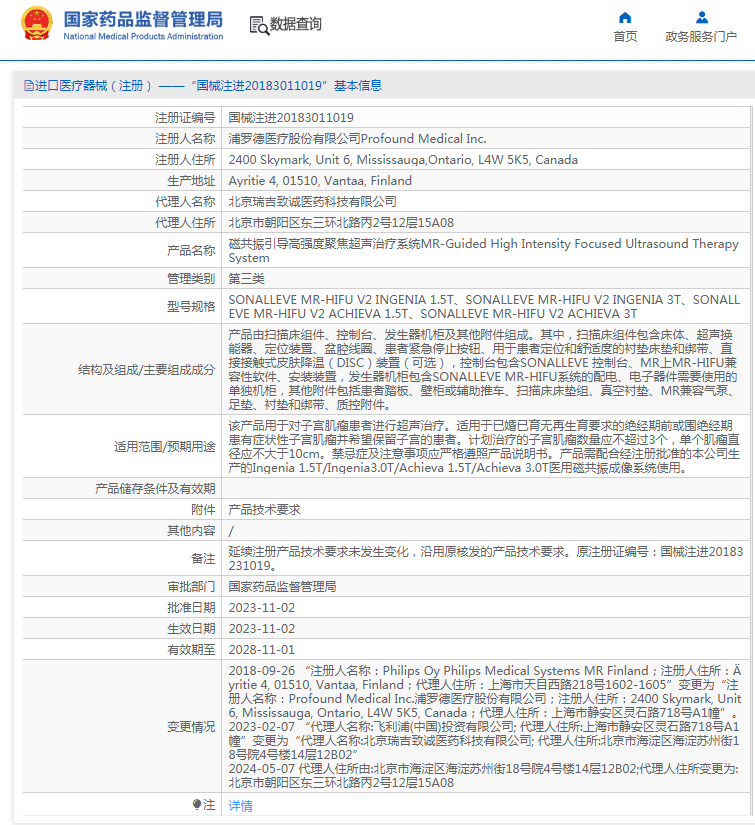
Task: Click the lightbulb icon beside 注
Action: coord(197,804)
